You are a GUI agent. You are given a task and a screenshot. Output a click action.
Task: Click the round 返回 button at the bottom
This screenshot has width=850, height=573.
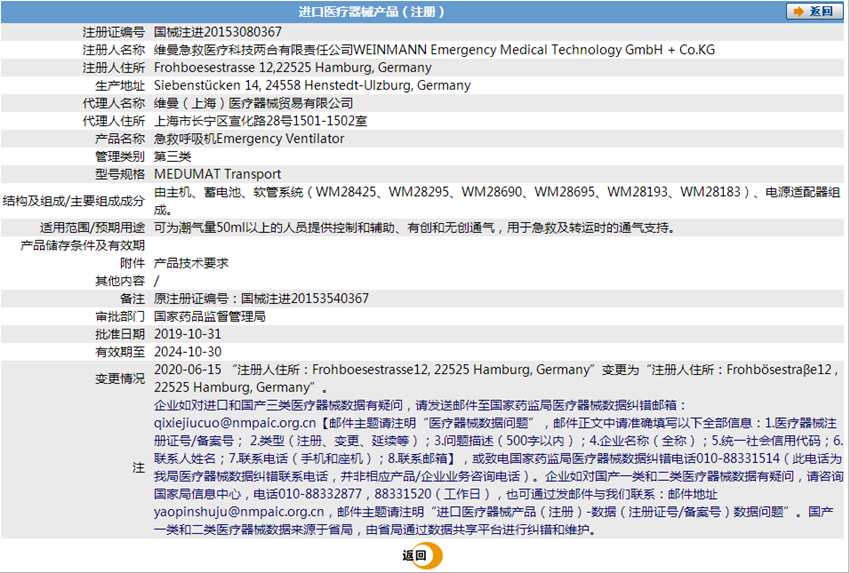422,556
